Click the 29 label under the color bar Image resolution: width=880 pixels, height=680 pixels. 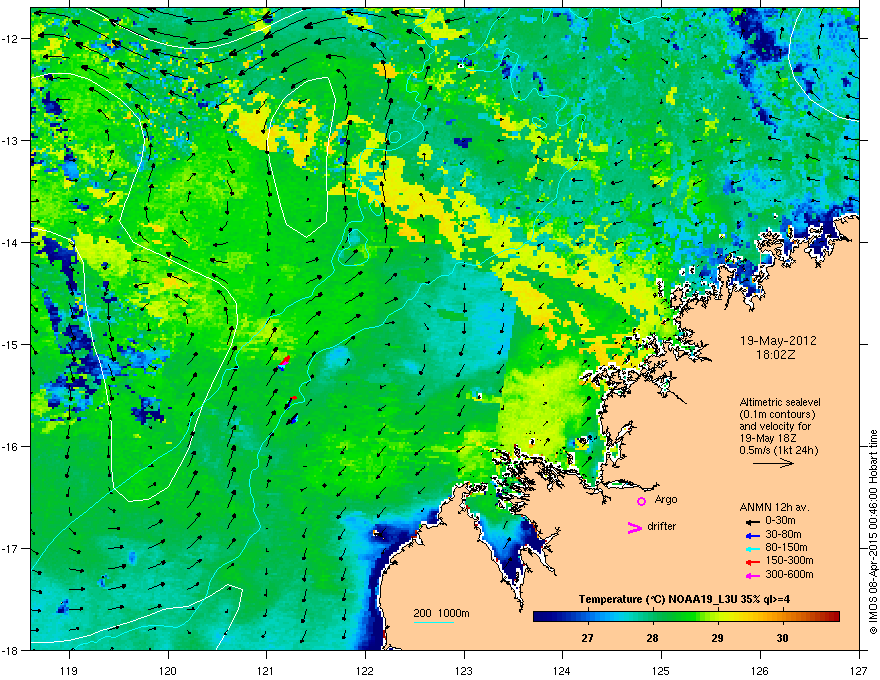click(717, 638)
